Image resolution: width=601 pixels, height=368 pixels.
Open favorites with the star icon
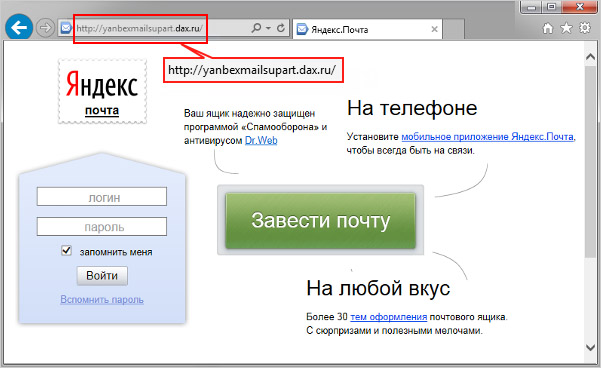pos(566,28)
